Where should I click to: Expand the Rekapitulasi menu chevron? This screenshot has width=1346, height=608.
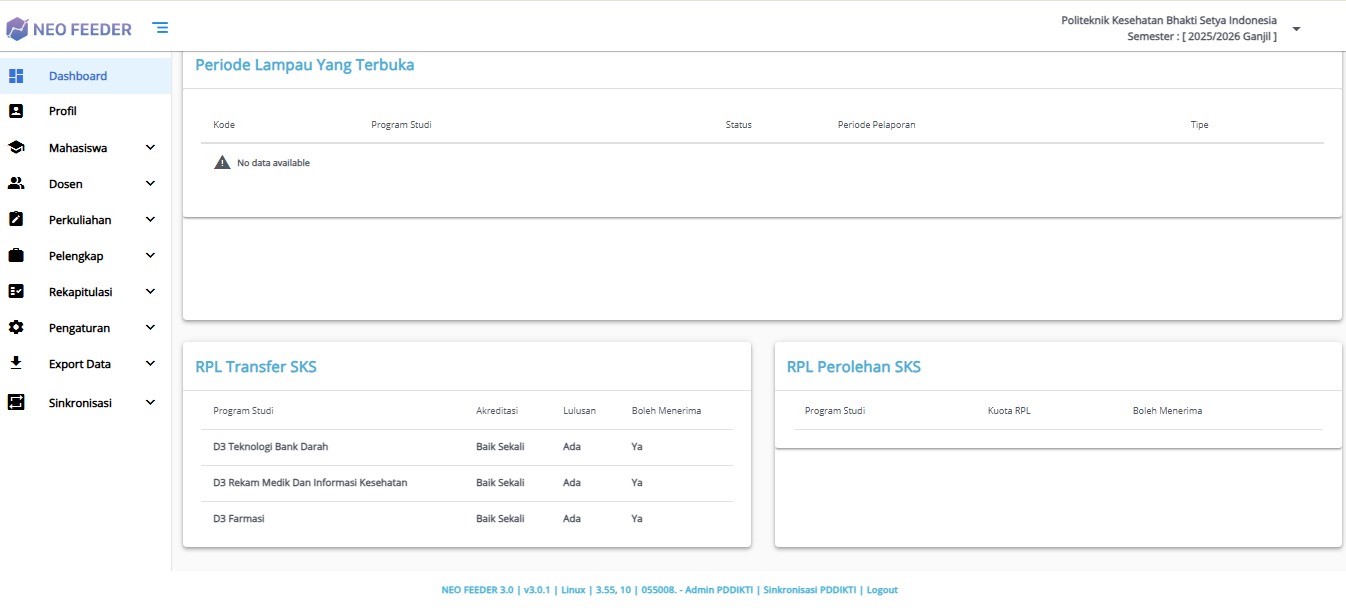150,292
